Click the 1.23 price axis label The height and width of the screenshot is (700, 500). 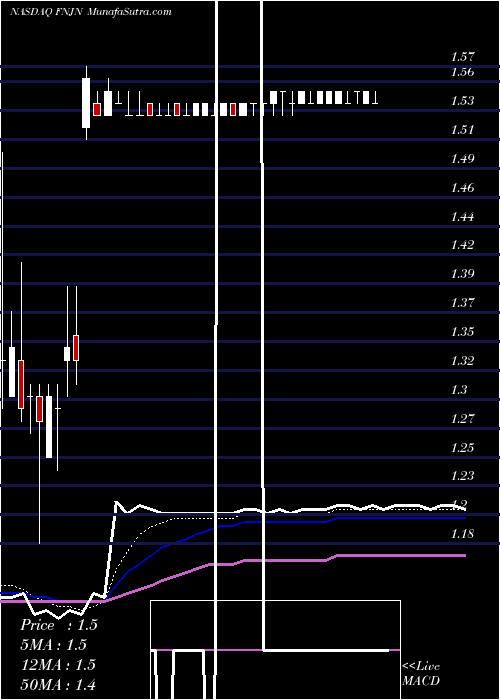point(462,476)
